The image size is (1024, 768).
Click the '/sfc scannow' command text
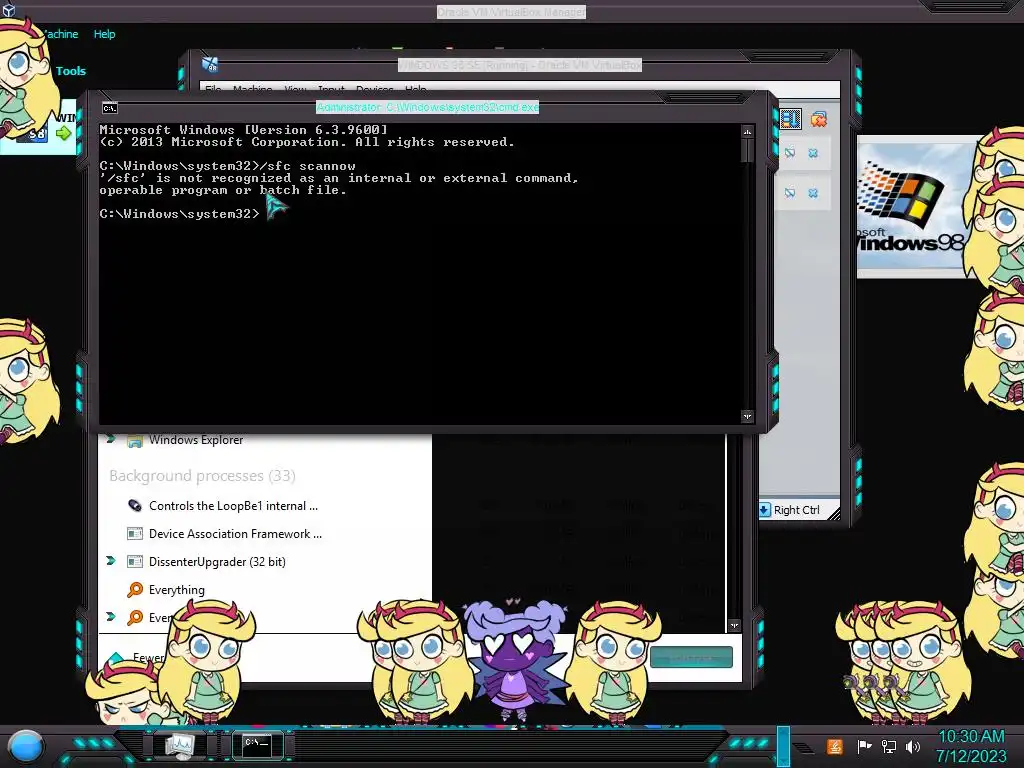click(x=308, y=166)
